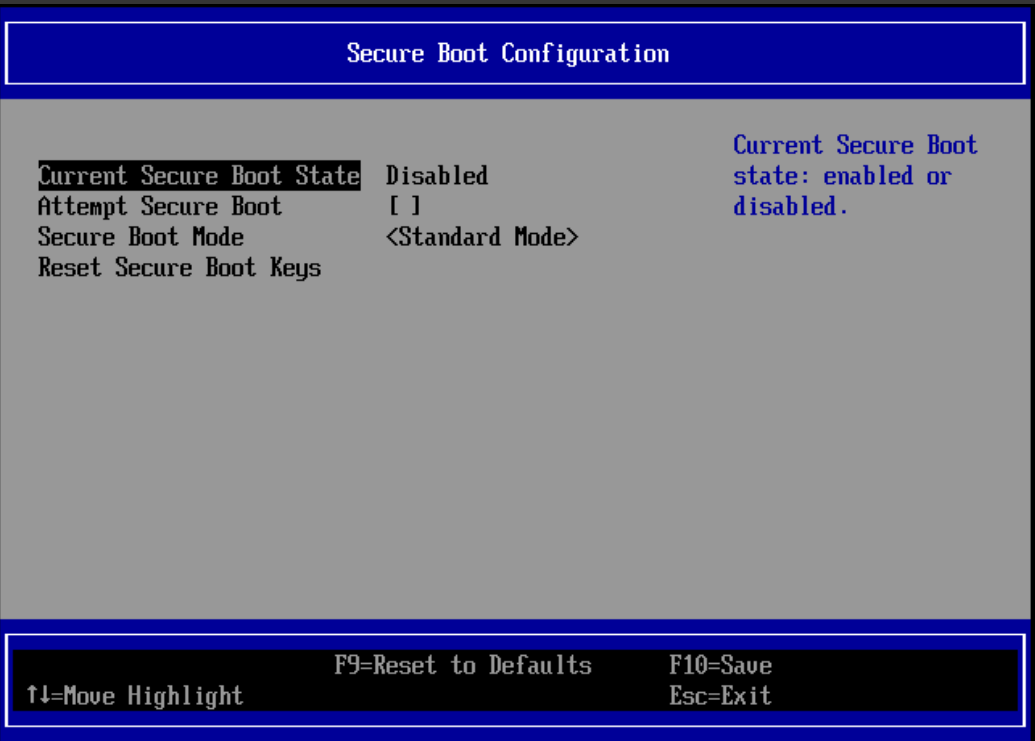Click the Disabled state value
Screen dimensions: 1035x741
(x=437, y=176)
